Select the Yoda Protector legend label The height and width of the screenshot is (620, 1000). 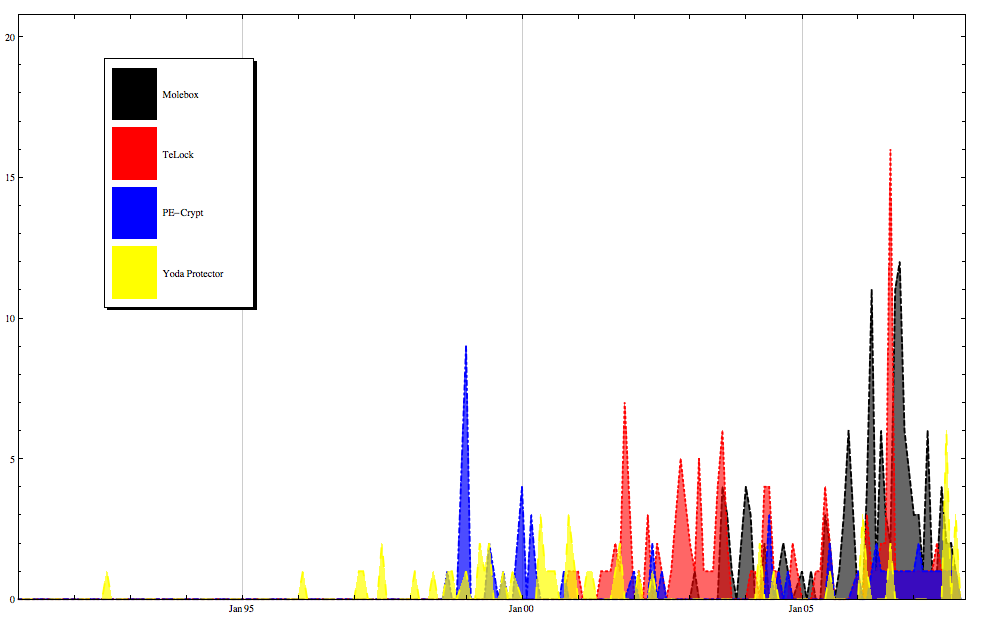click(x=193, y=274)
